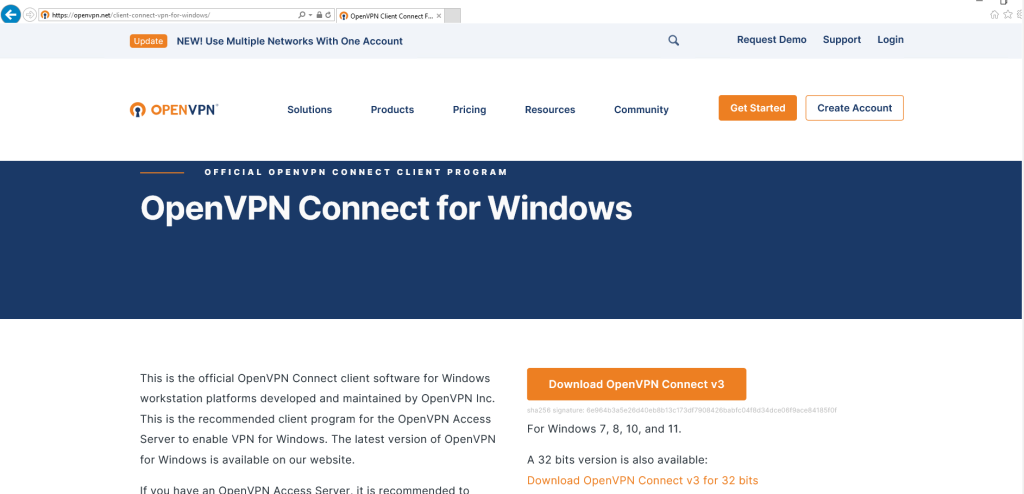Viewport: 1024px width, 494px height.
Task: Click 'A 32 bits version is also available:' text
Action: point(617,460)
